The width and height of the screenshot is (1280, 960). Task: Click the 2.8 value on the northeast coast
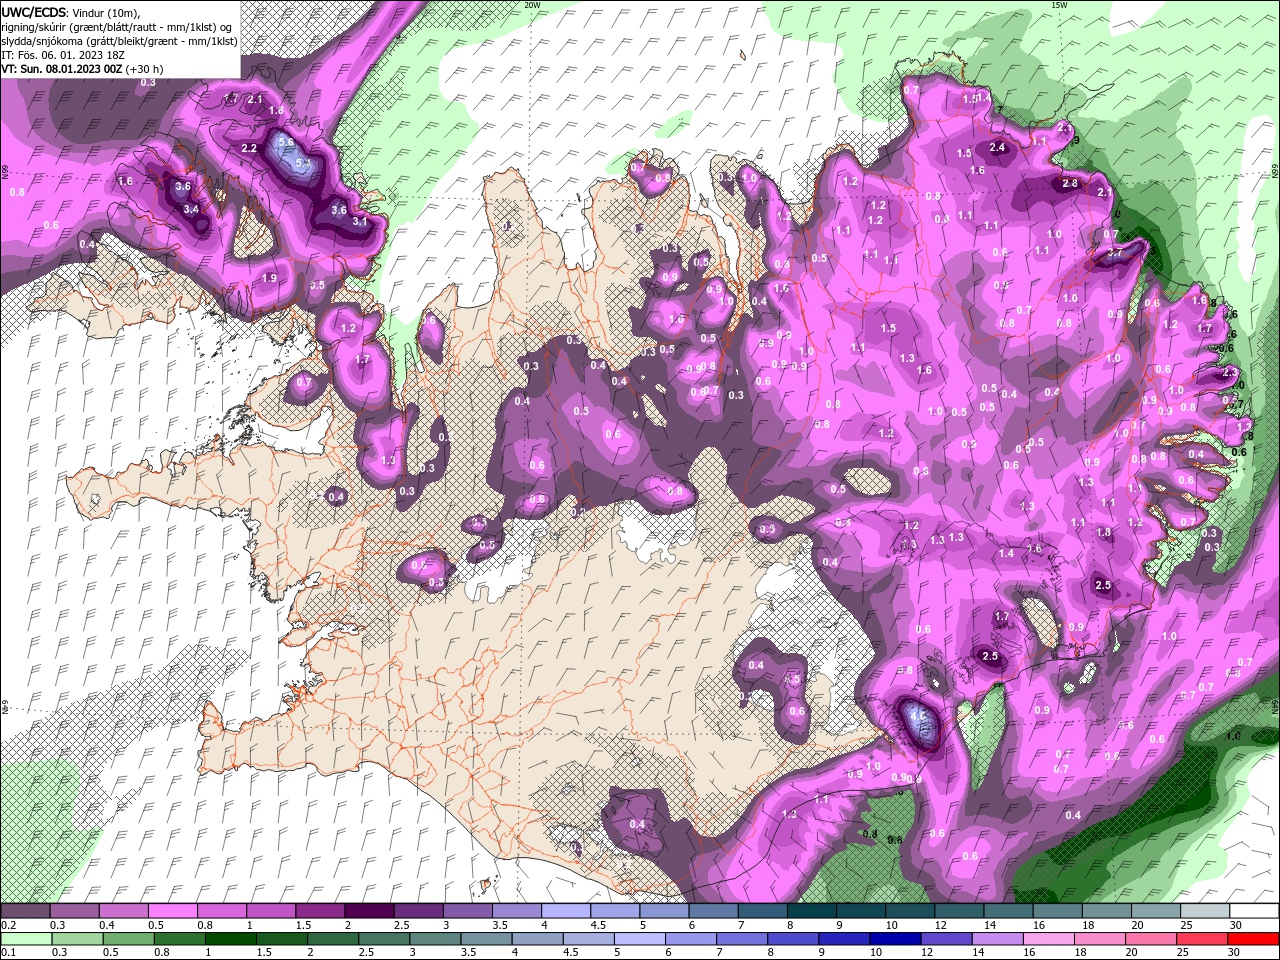pos(1070,183)
